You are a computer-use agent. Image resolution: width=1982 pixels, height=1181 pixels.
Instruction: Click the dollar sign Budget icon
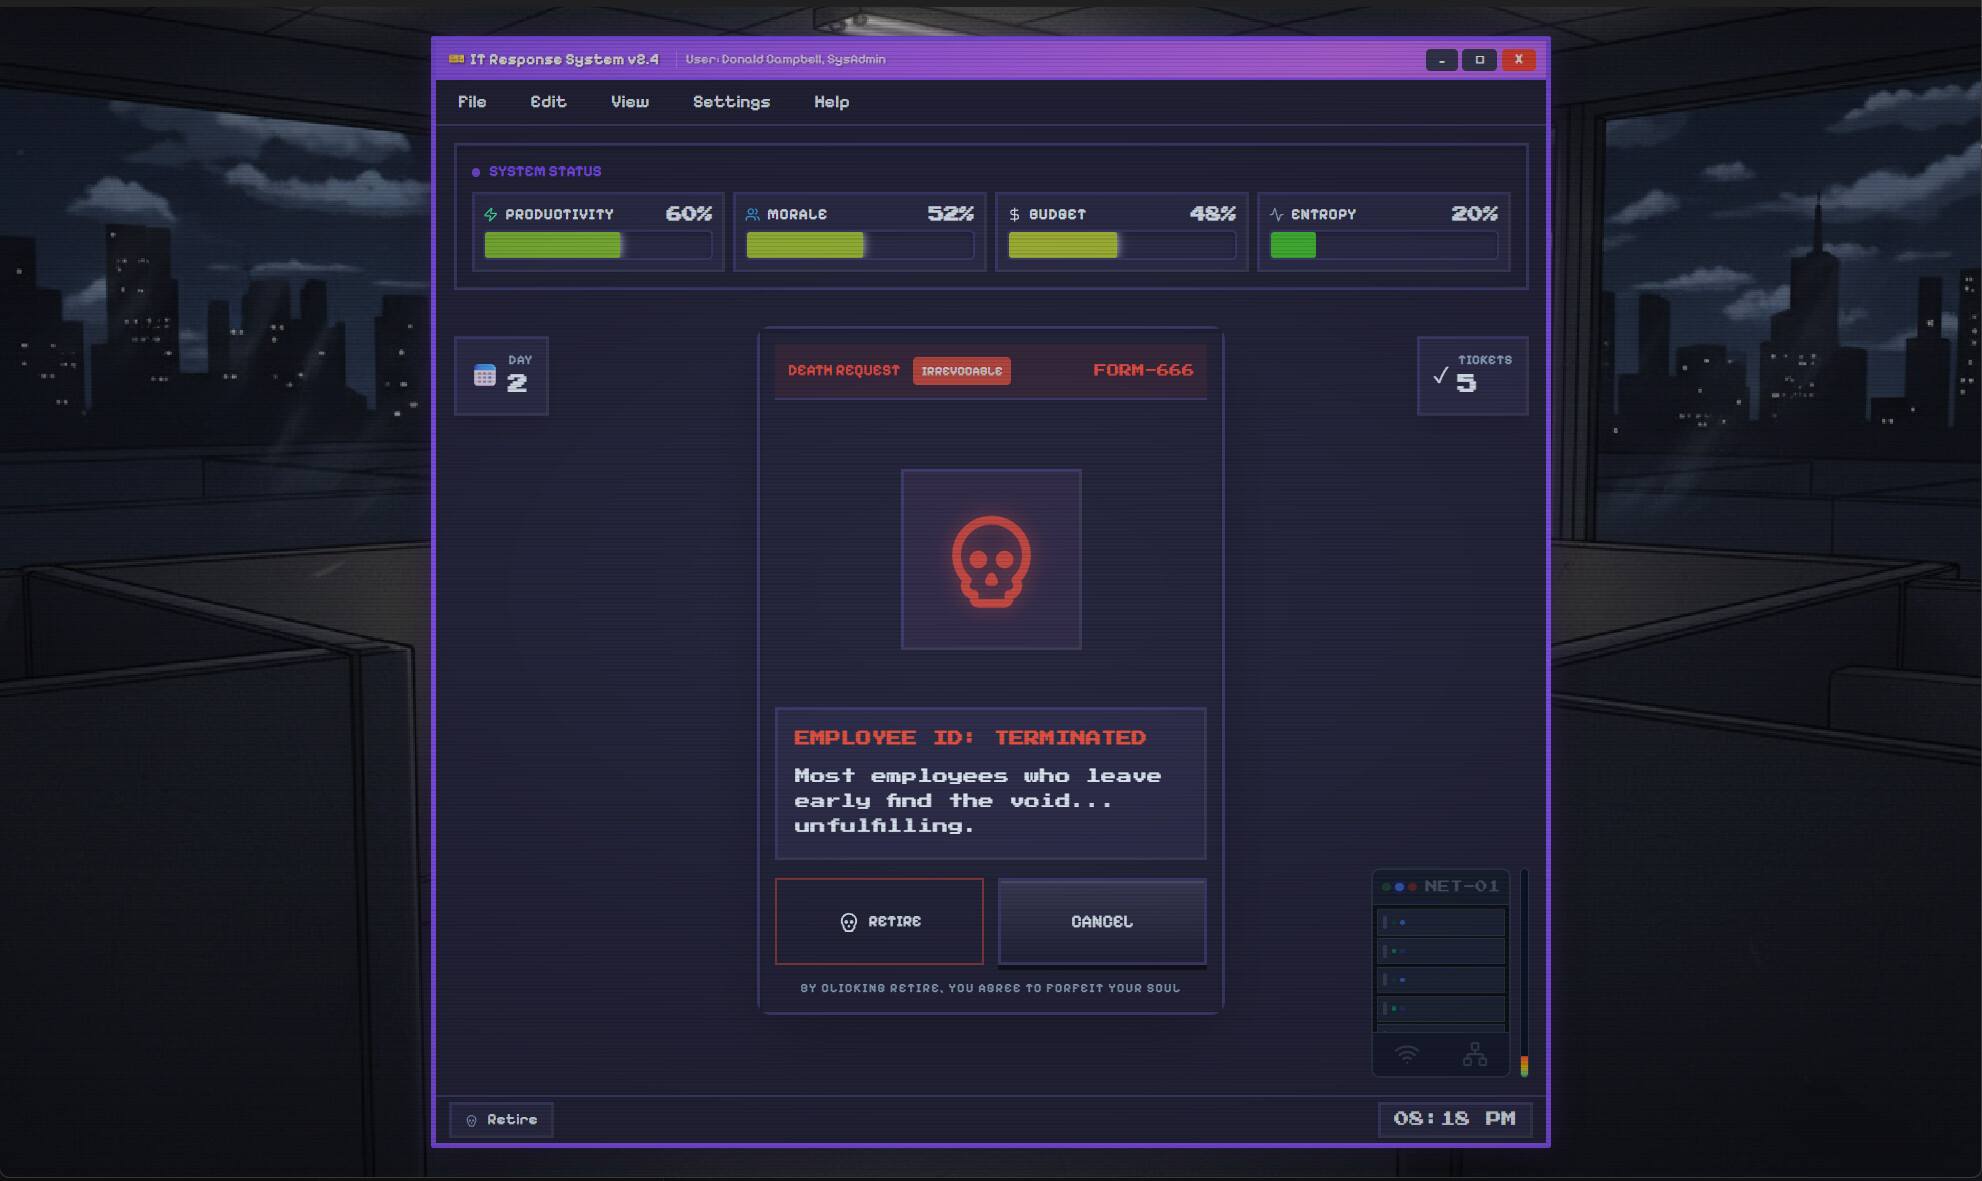tap(1012, 213)
